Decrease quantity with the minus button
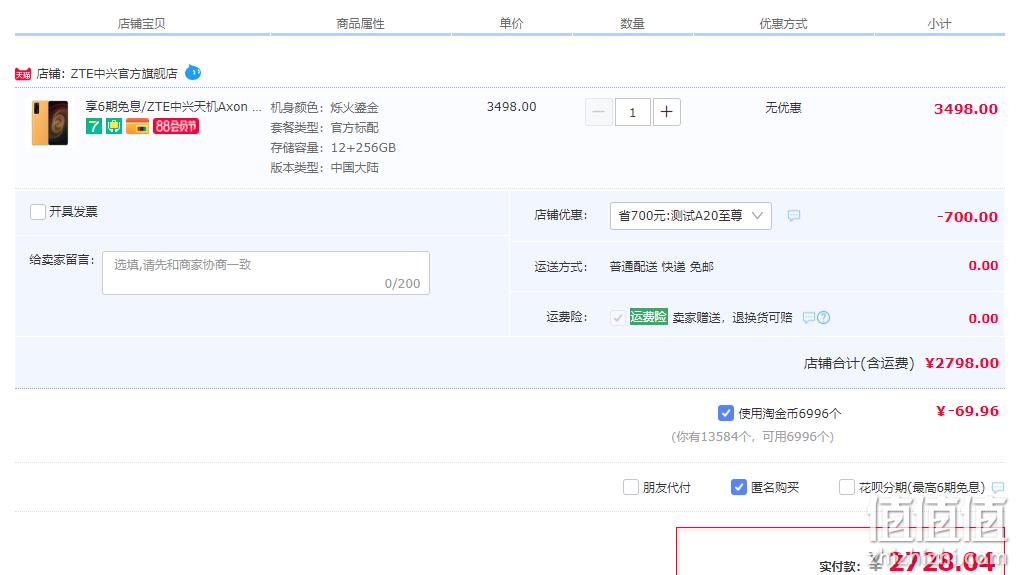1017x575 pixels. point(599,112)
